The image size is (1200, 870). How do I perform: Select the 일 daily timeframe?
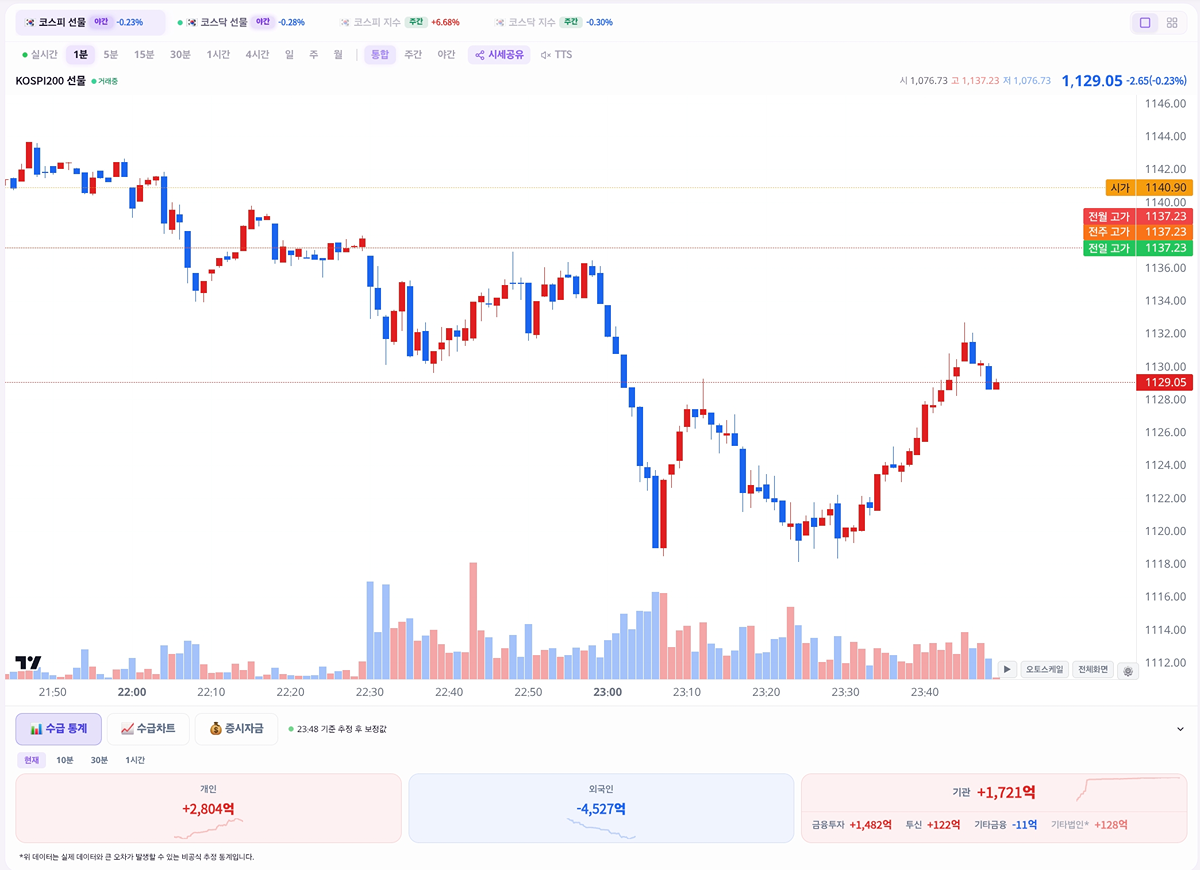tap(289, 55)
